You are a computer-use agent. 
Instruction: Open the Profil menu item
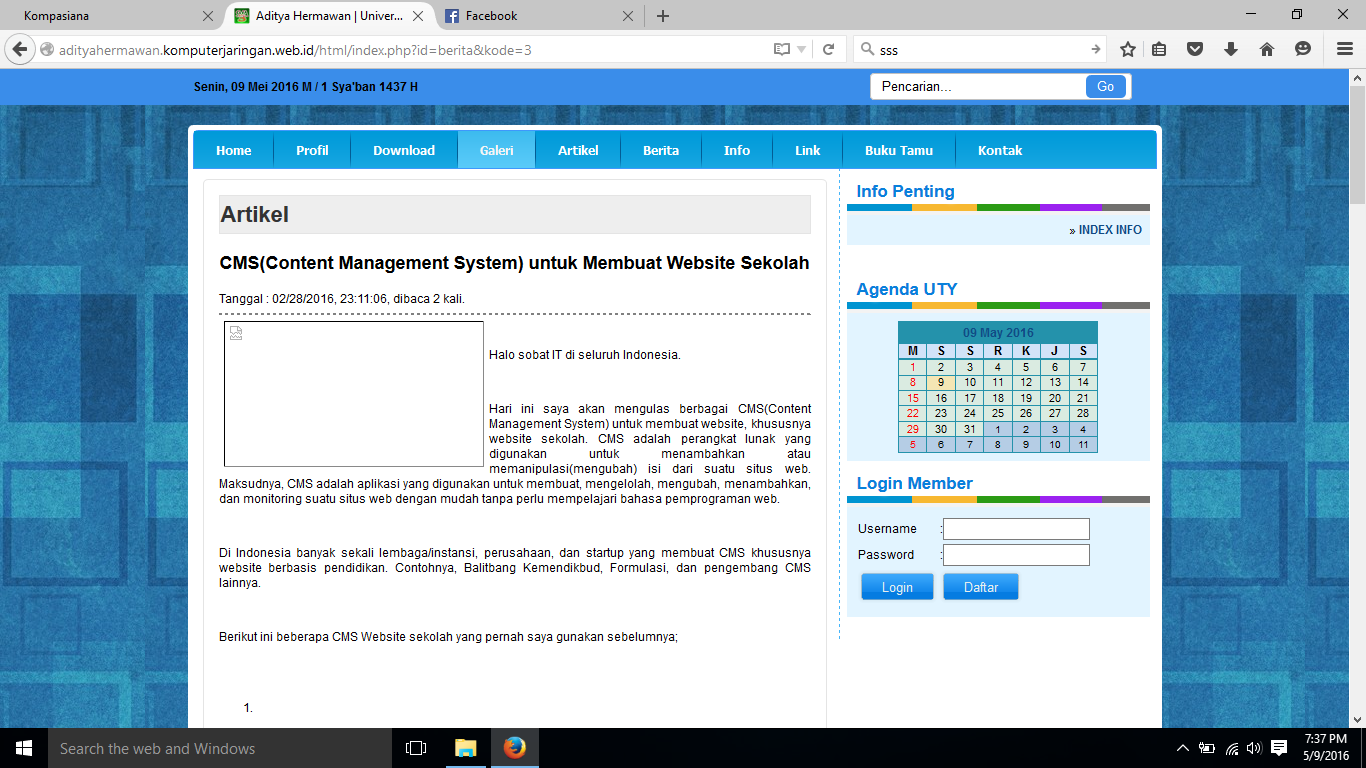(312, 150)
